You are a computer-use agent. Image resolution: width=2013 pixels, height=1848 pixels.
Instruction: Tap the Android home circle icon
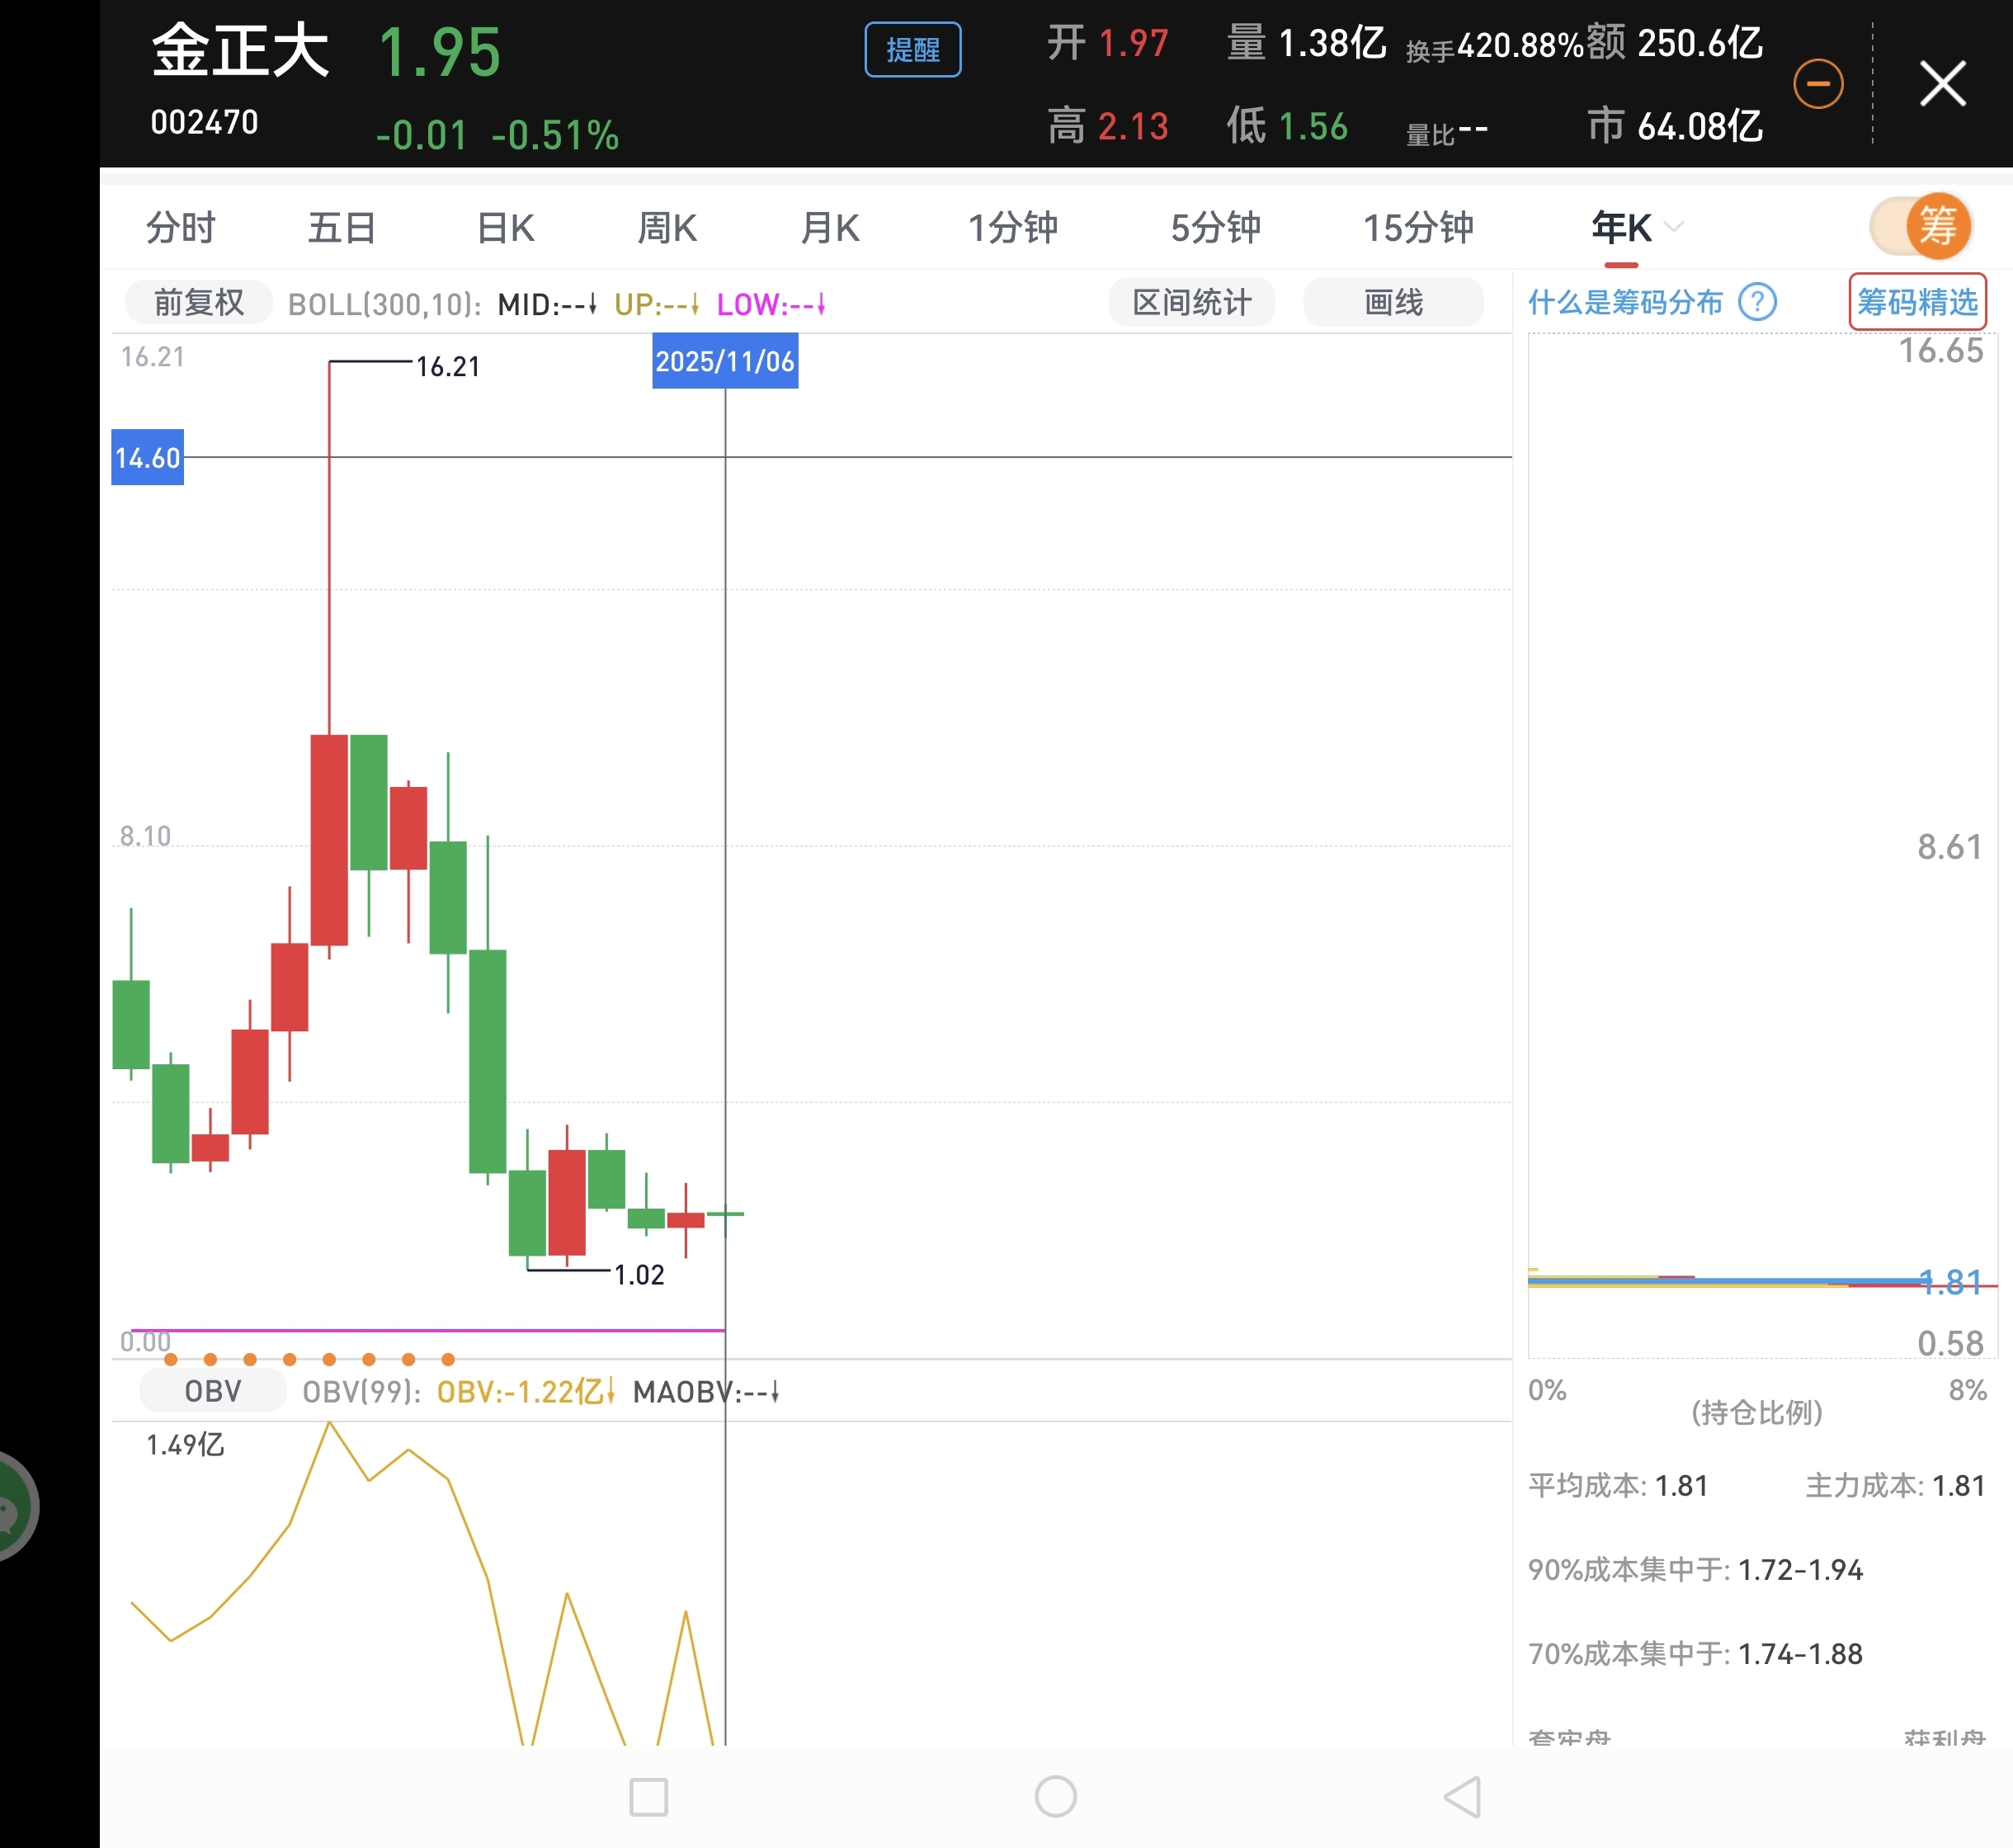tap(1055, 1796)
